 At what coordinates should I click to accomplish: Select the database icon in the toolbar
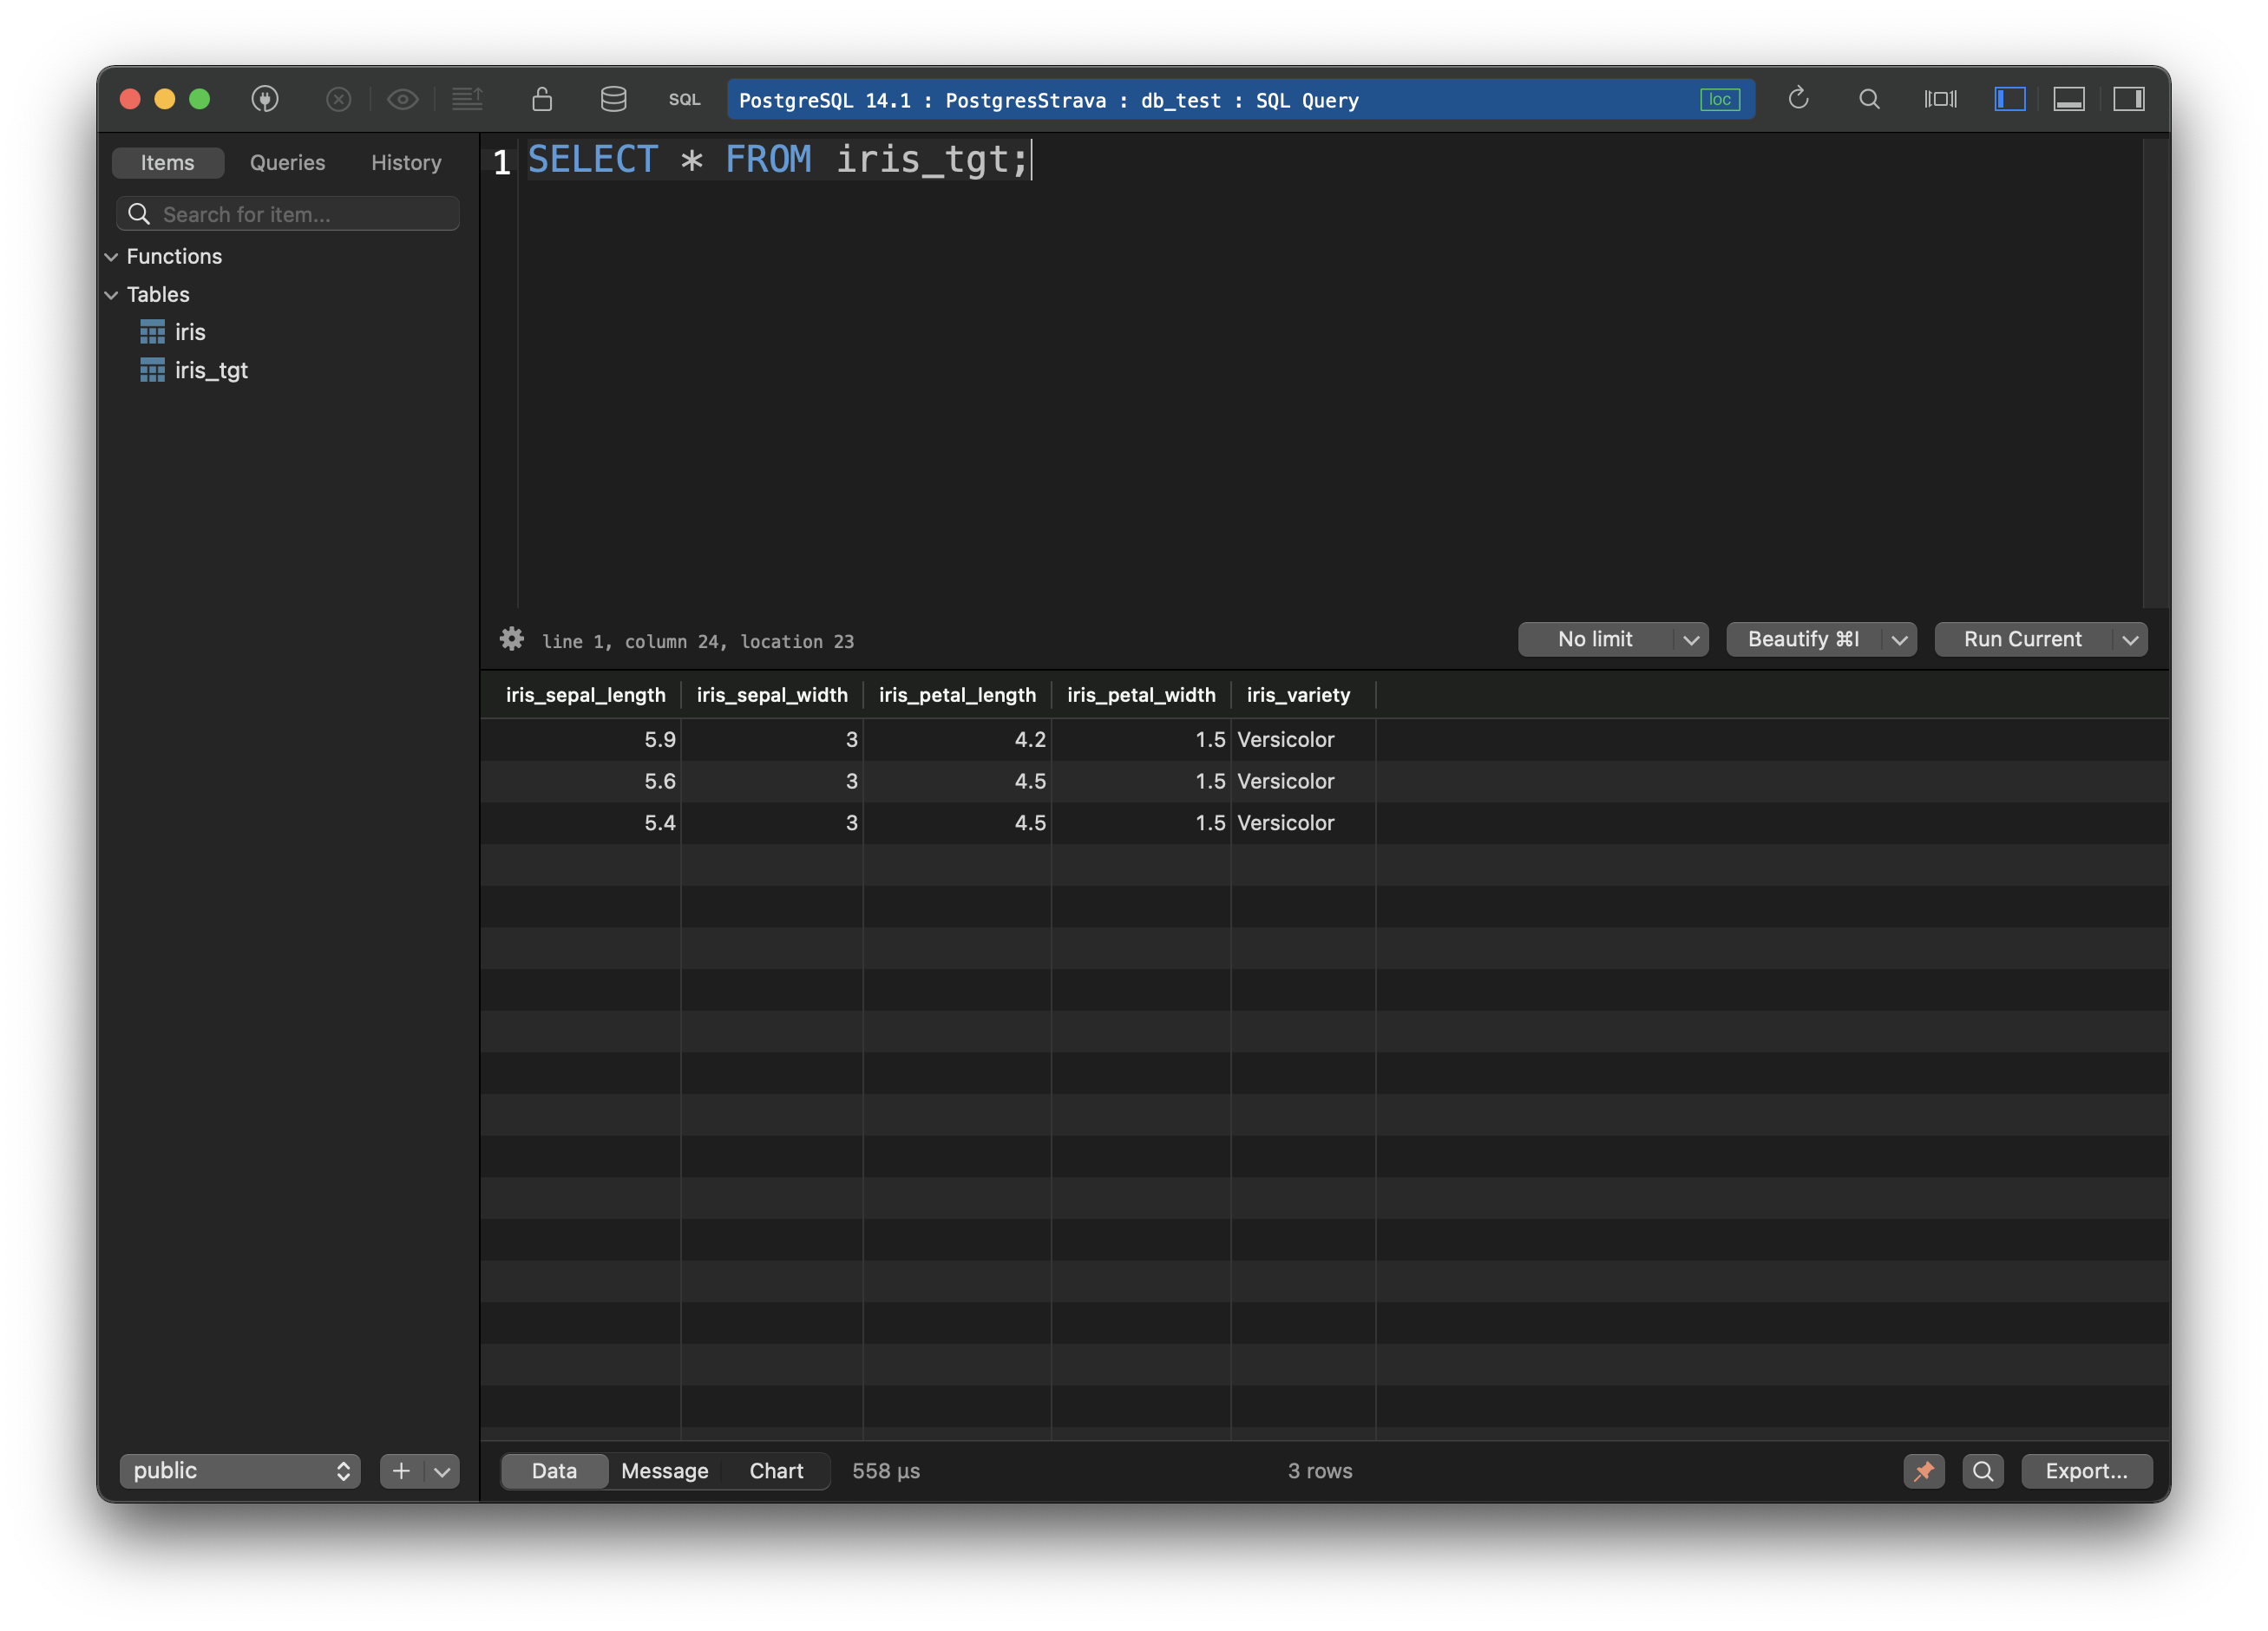(613, 99)
